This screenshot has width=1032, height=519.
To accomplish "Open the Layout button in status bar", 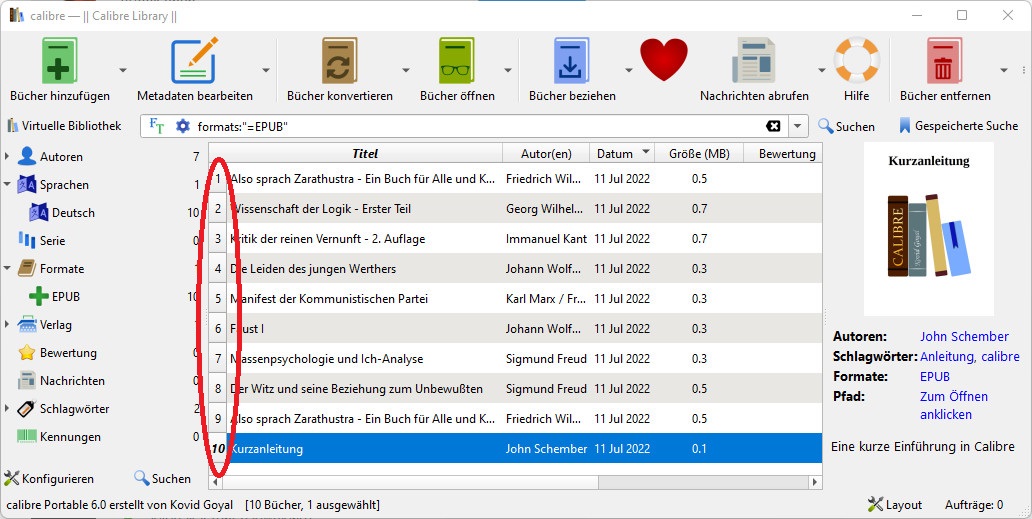I will (x=894, y=505).
